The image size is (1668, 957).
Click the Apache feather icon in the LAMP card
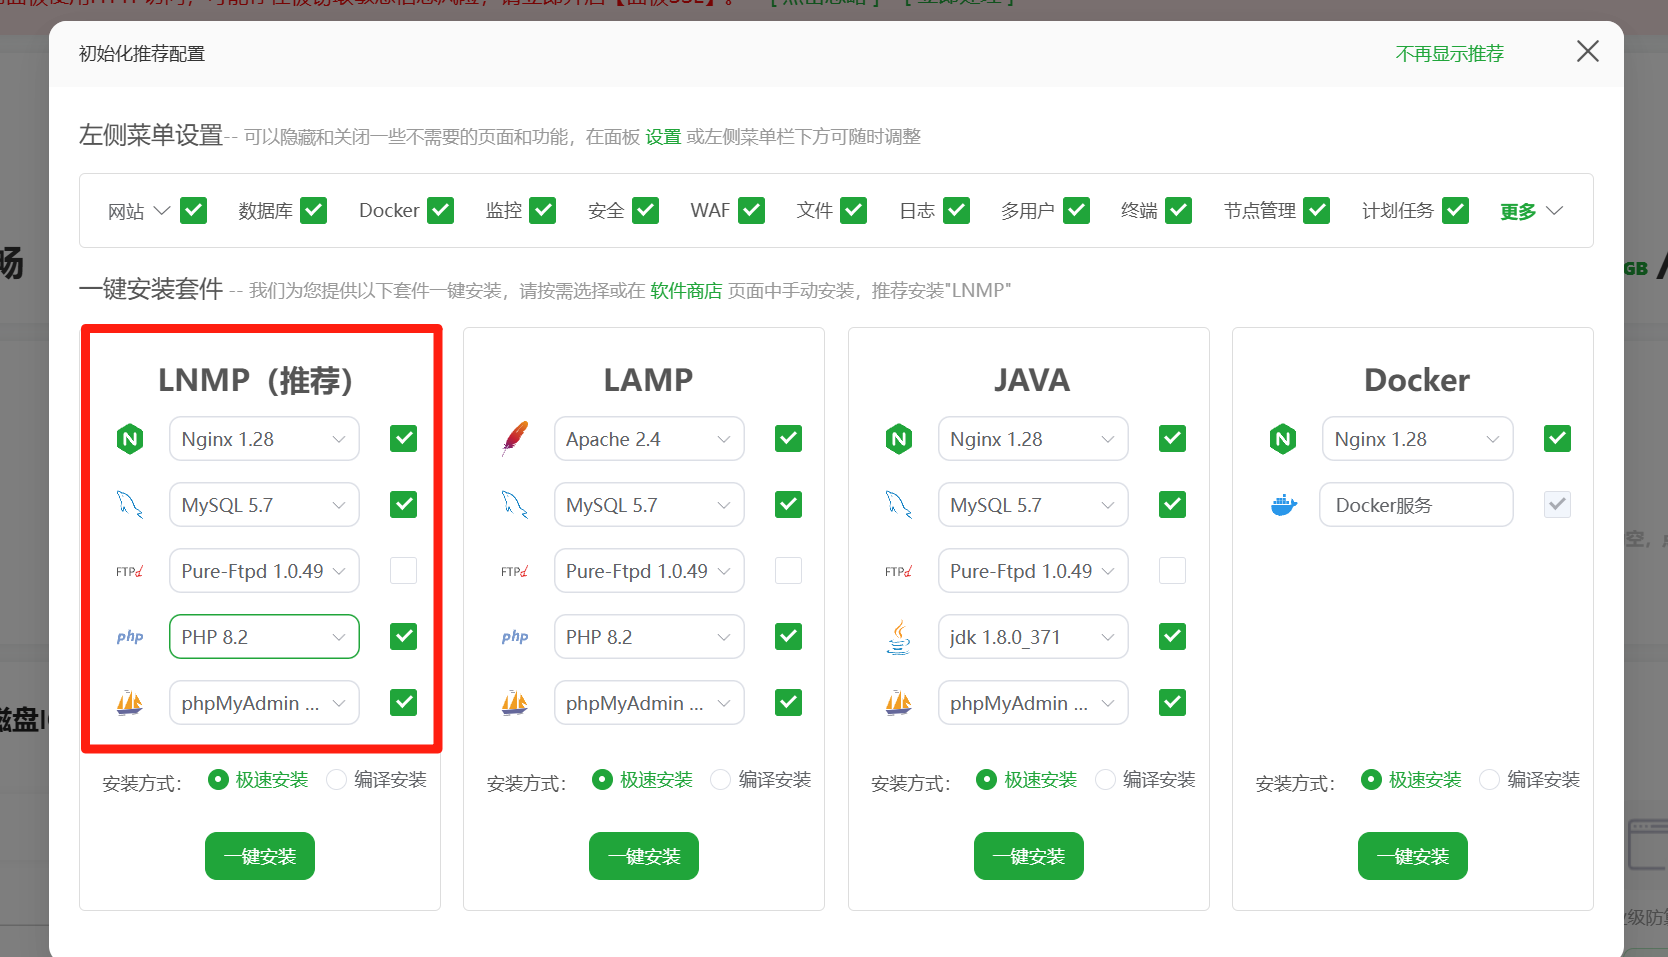coord(514,439)
